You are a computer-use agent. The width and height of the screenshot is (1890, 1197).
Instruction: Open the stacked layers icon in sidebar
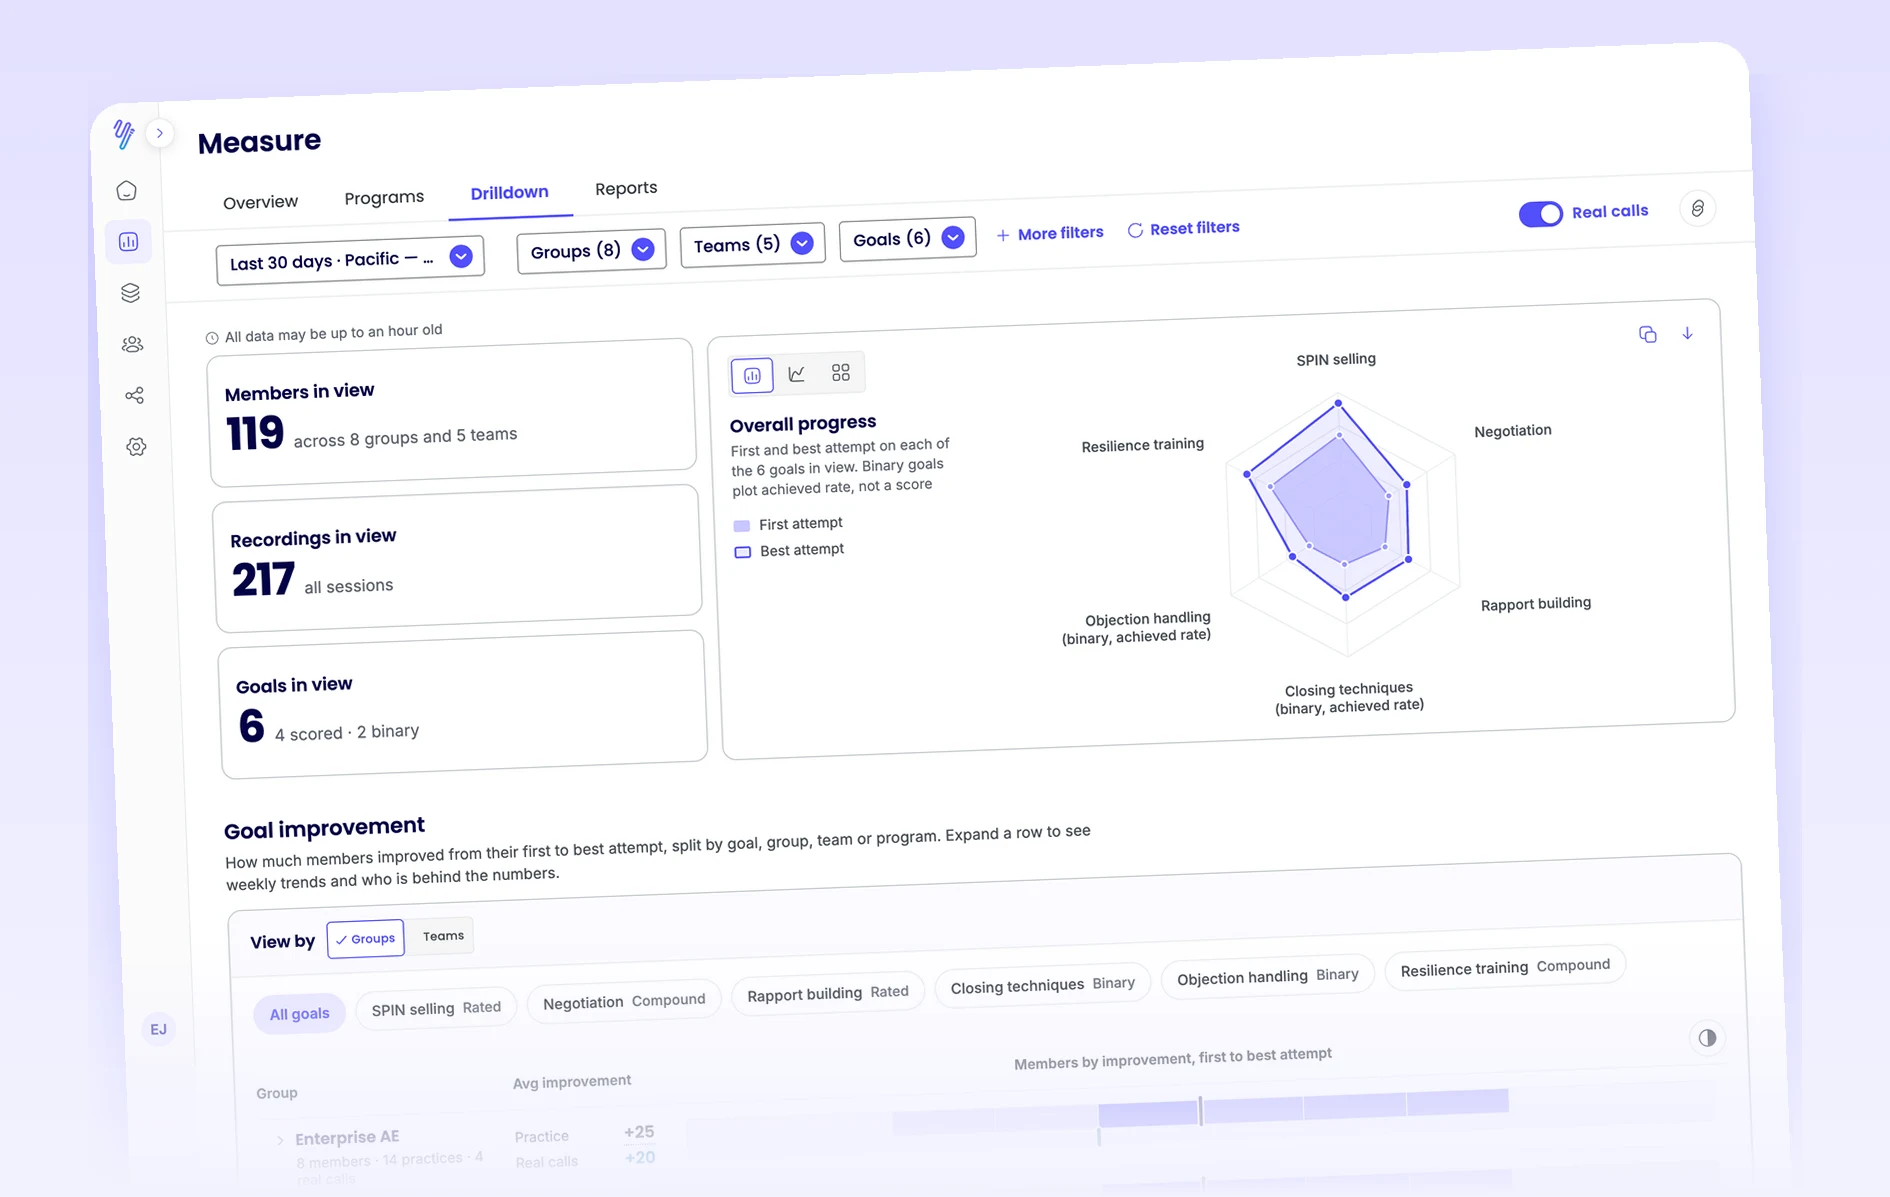pos(130,293)
